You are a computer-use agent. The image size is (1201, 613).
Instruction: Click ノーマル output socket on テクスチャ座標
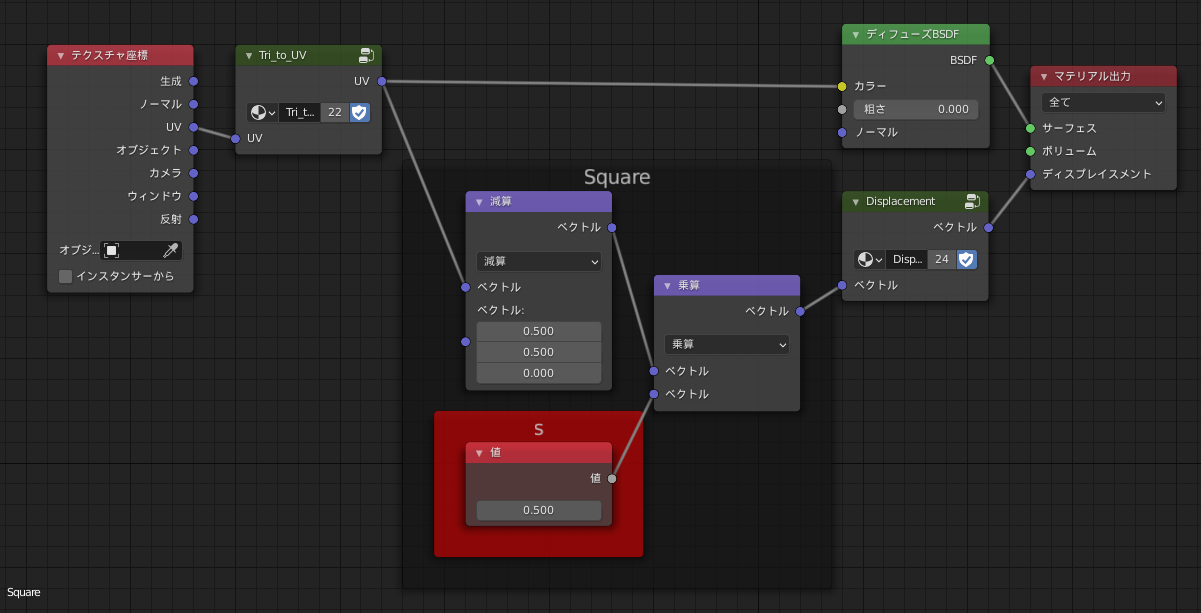pos(194,104)
